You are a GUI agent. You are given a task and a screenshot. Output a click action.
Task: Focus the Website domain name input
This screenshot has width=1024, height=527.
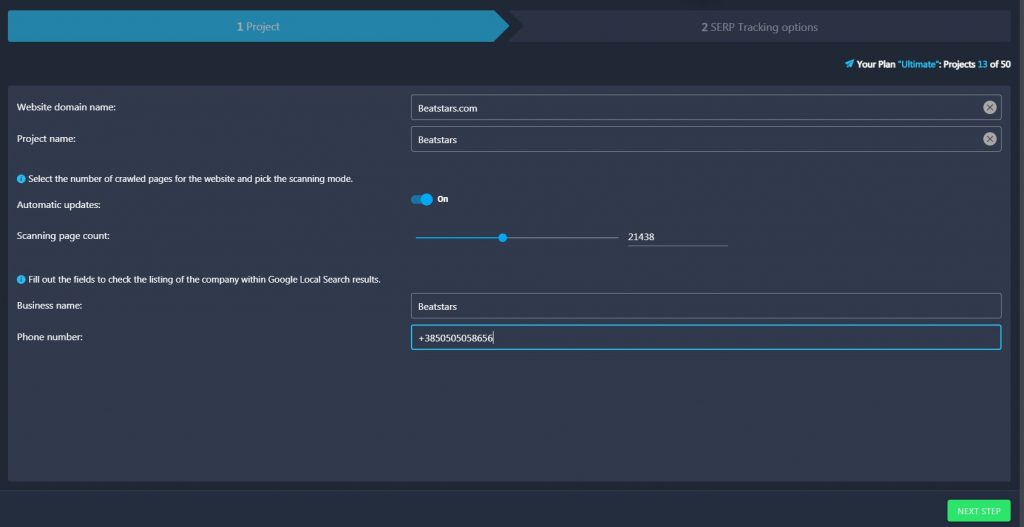(697, 108)
